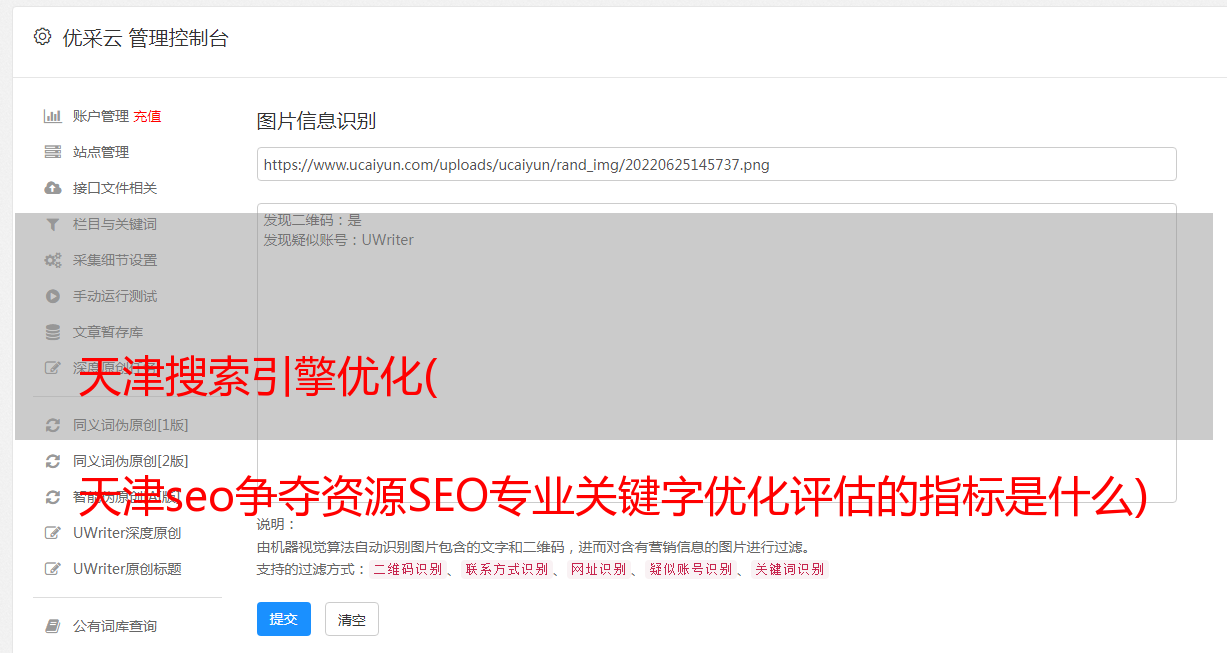Screen dimensions: 1227x653
Task: Click the server icon for 站点管理
Action: pyautogui.click(x=53, y=152)
